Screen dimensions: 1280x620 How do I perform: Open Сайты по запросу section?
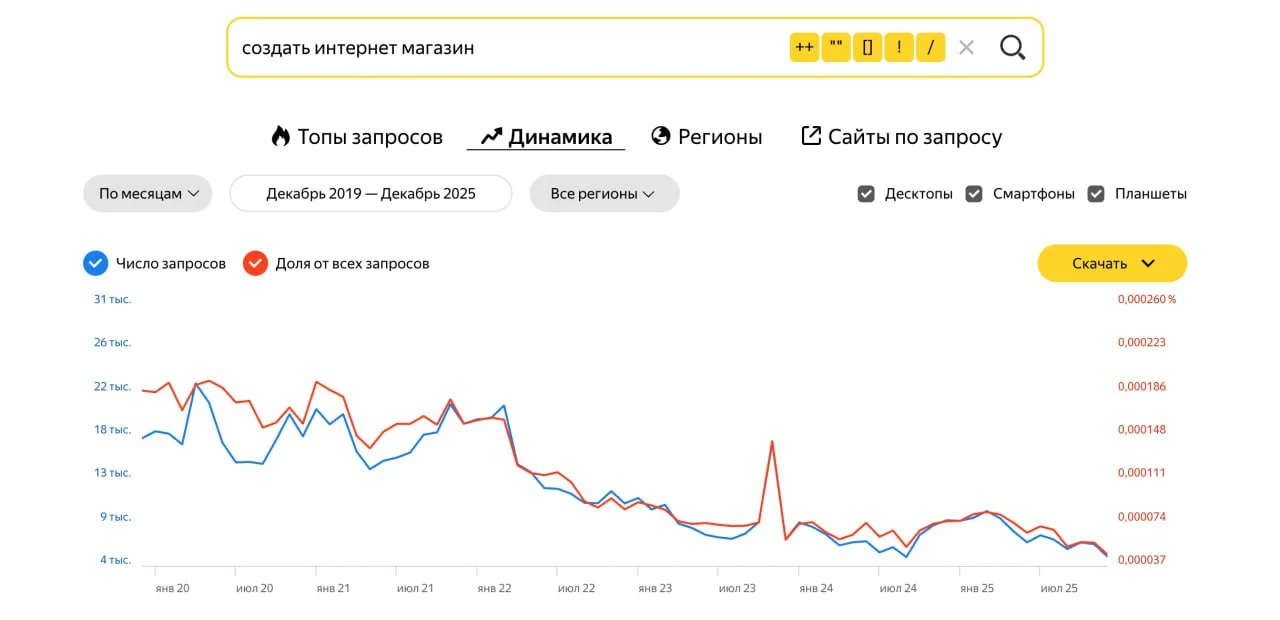click(900, 136)
